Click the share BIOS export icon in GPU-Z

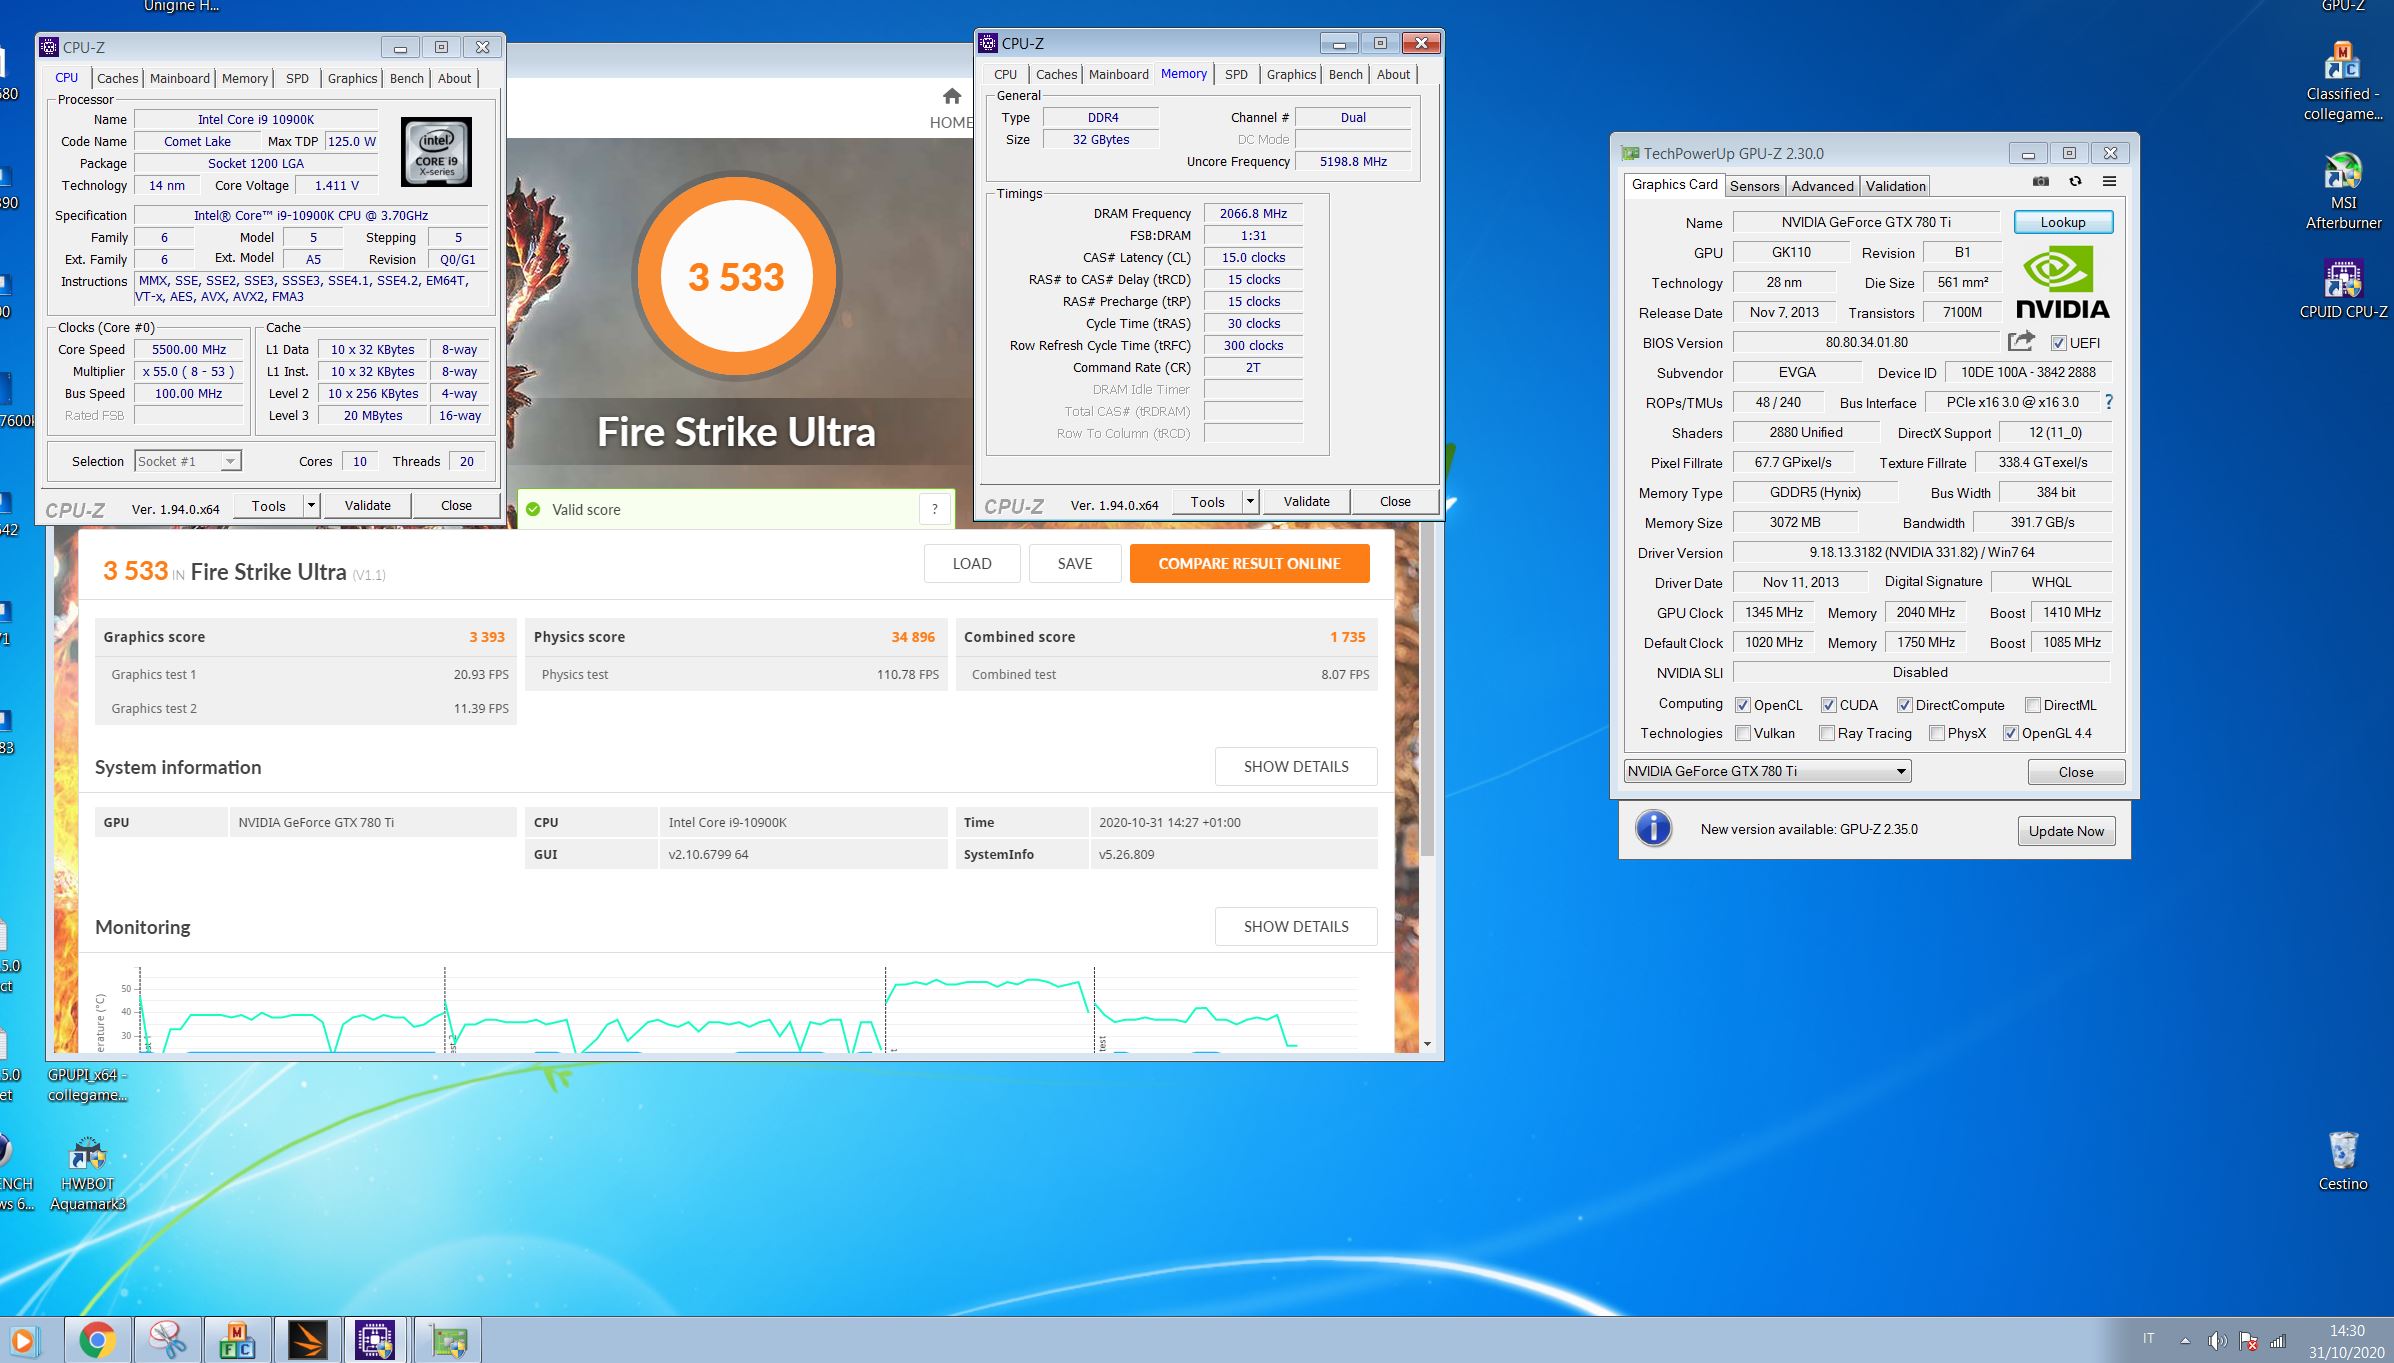click(x=2021, y=341)
